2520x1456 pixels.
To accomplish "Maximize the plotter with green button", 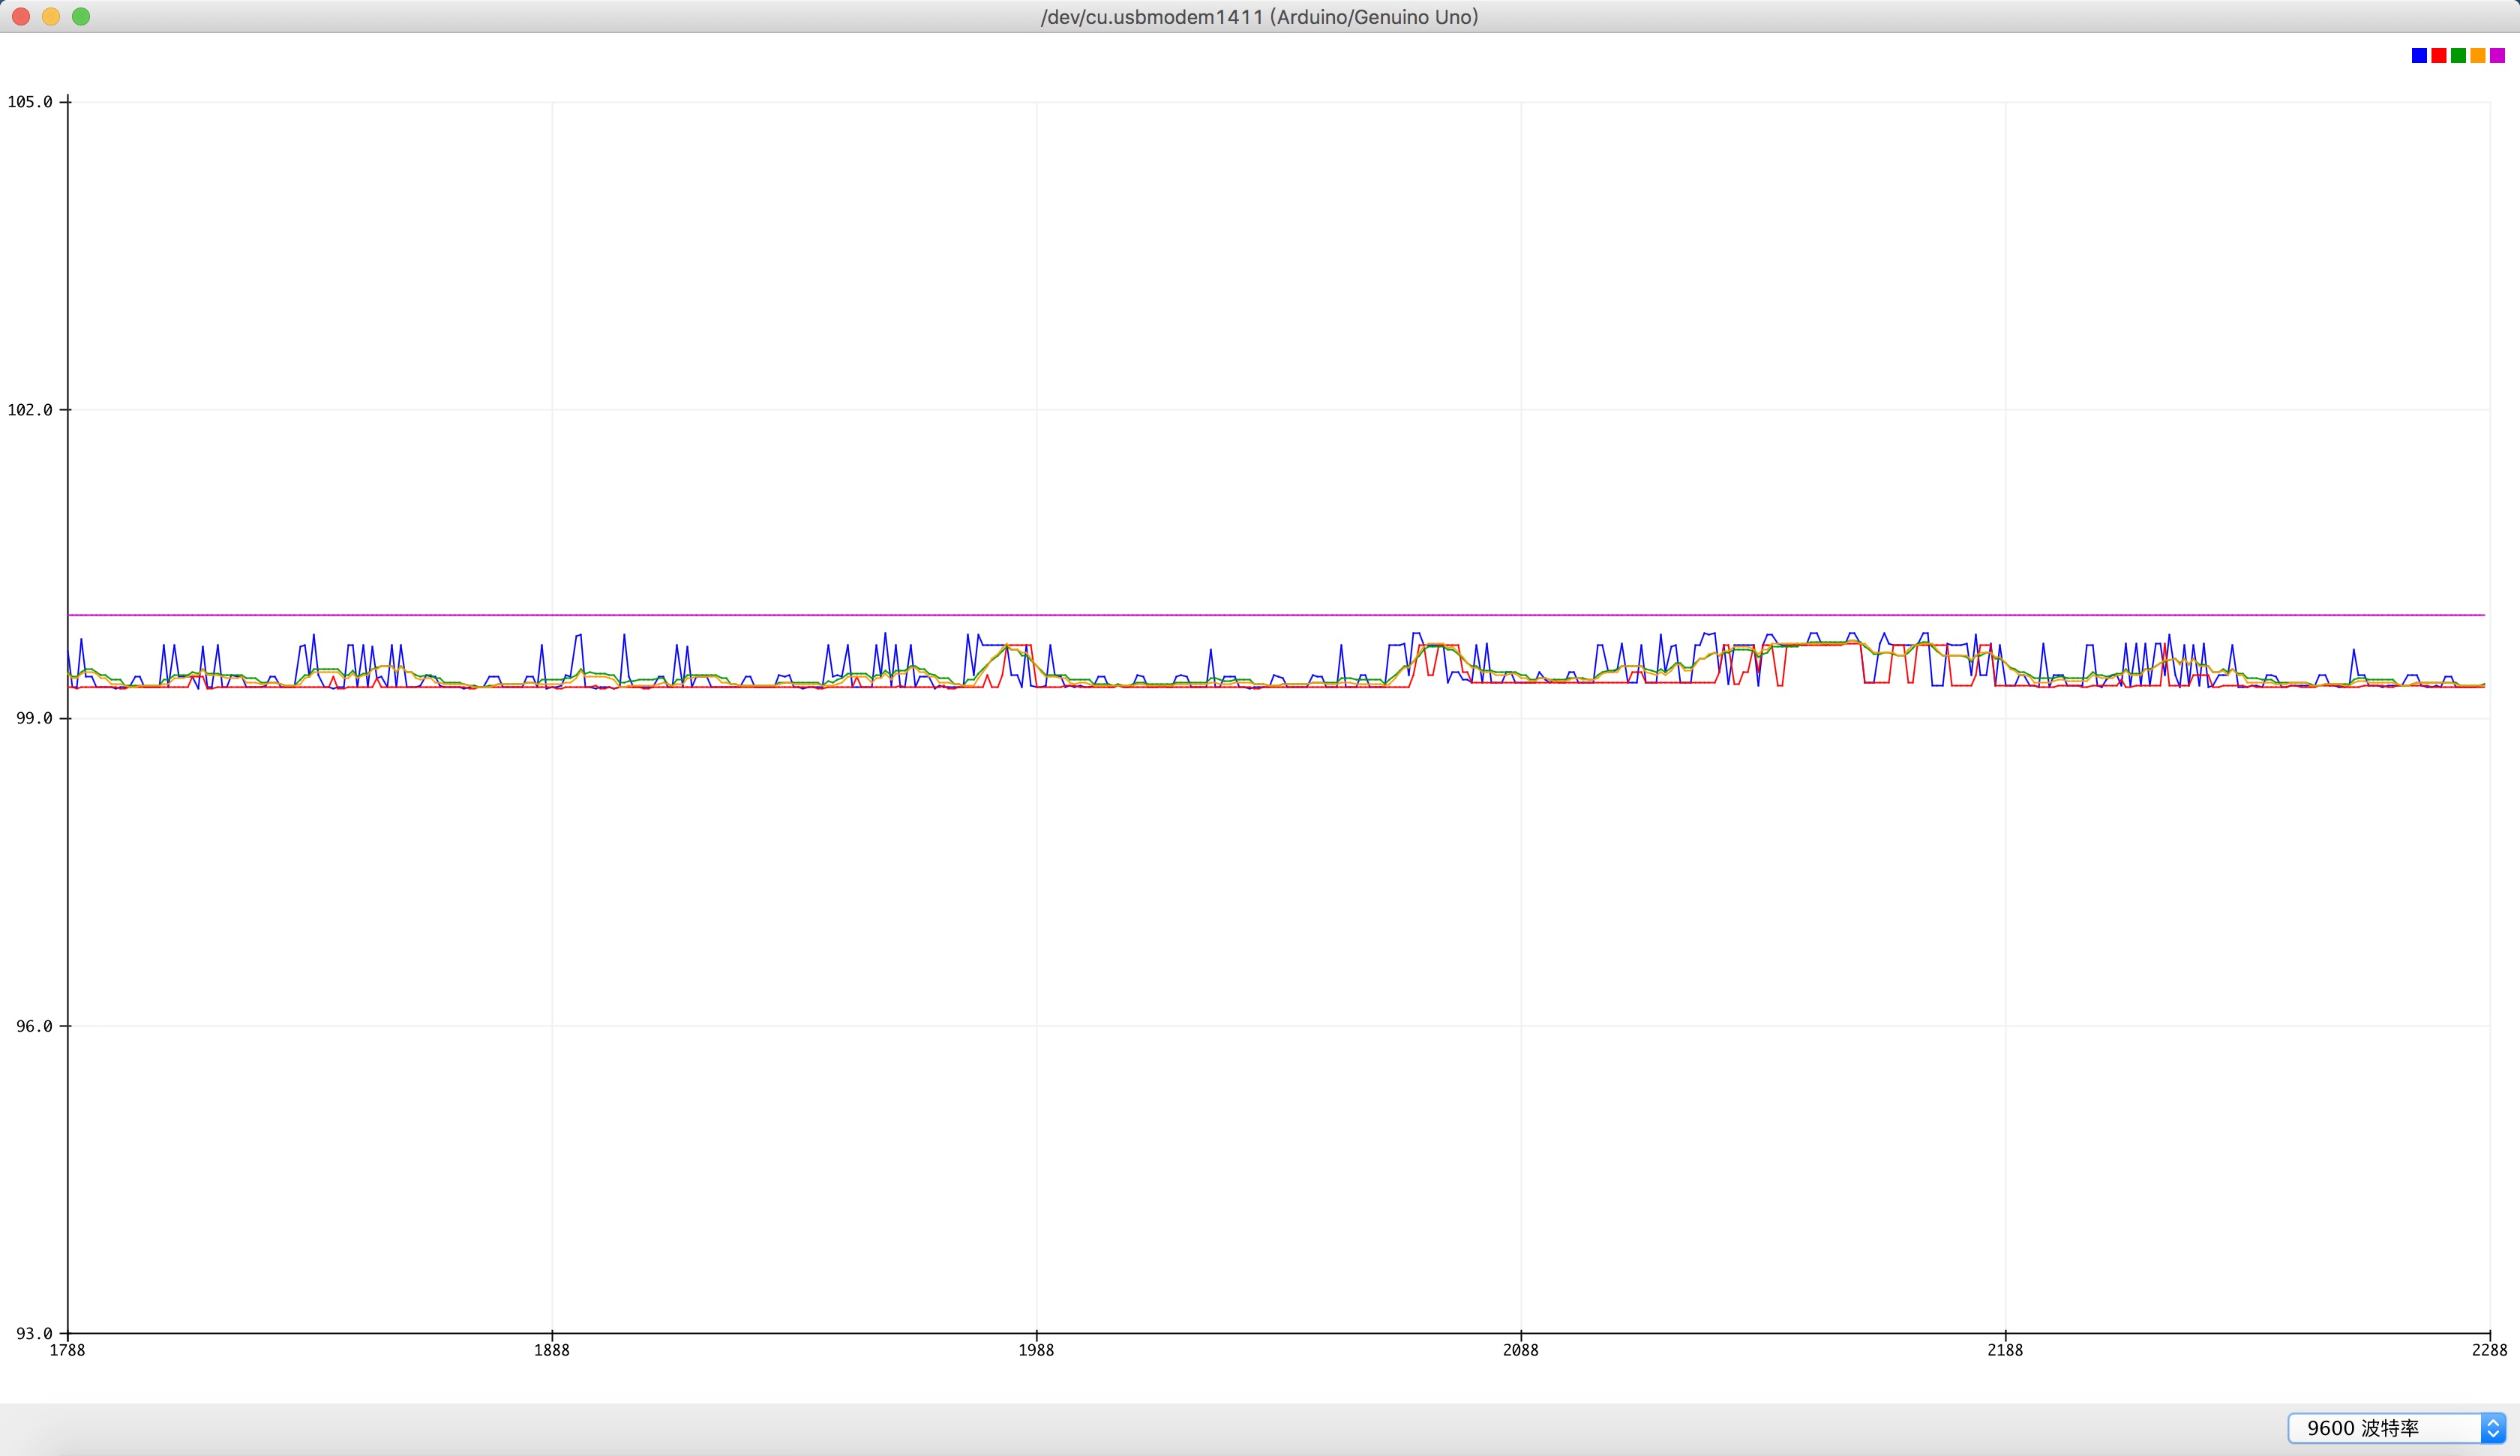I will click(81, 16).
